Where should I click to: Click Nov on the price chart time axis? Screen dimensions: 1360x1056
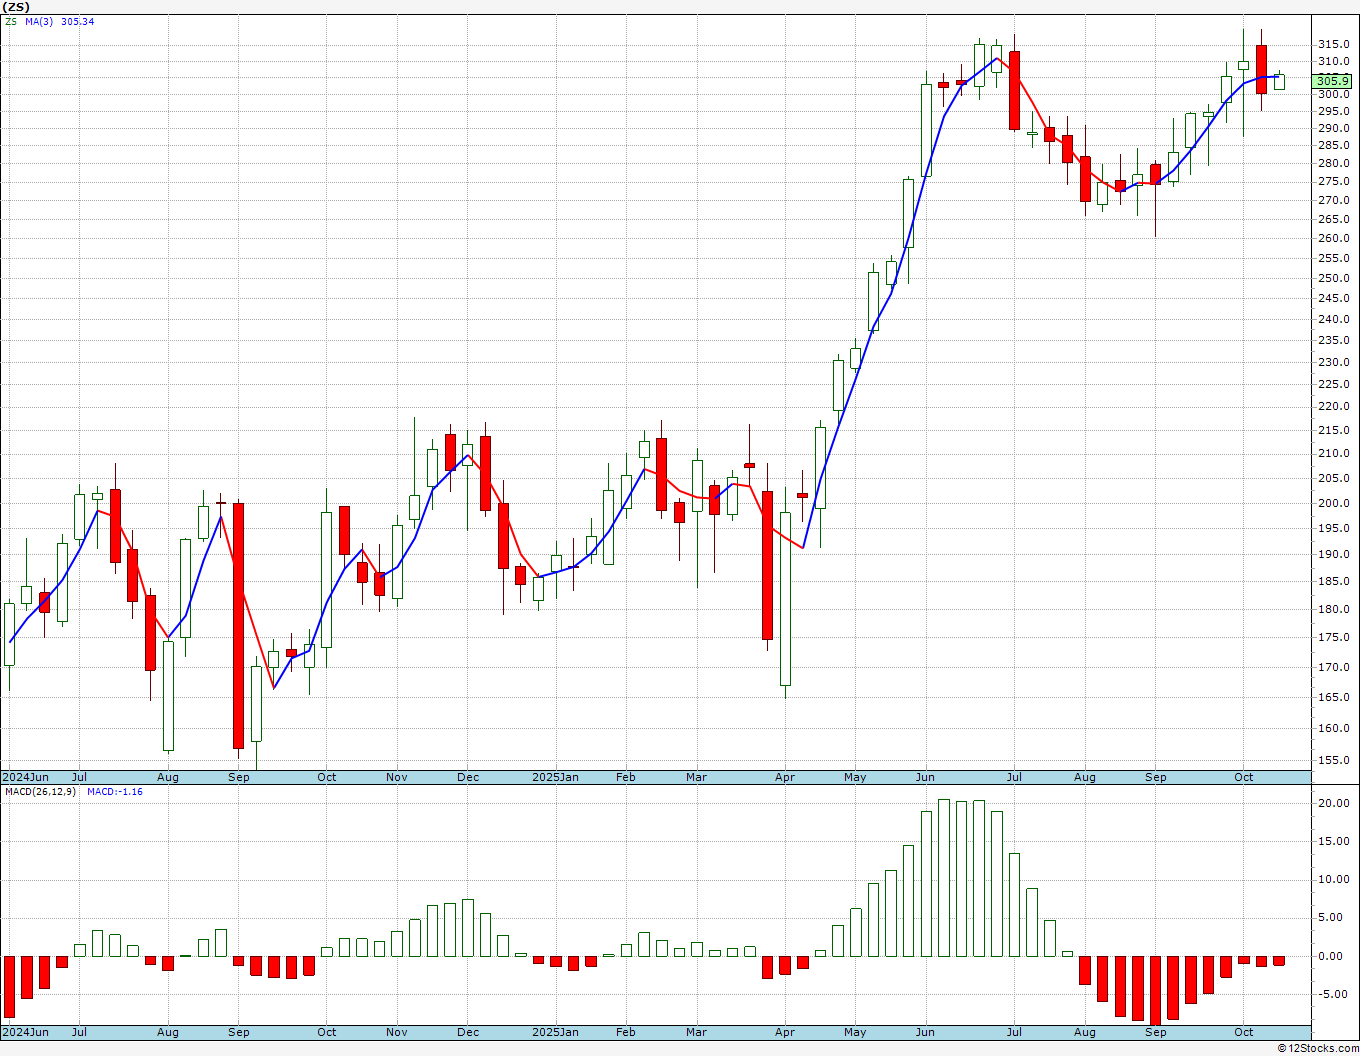(x=397, y=777)
